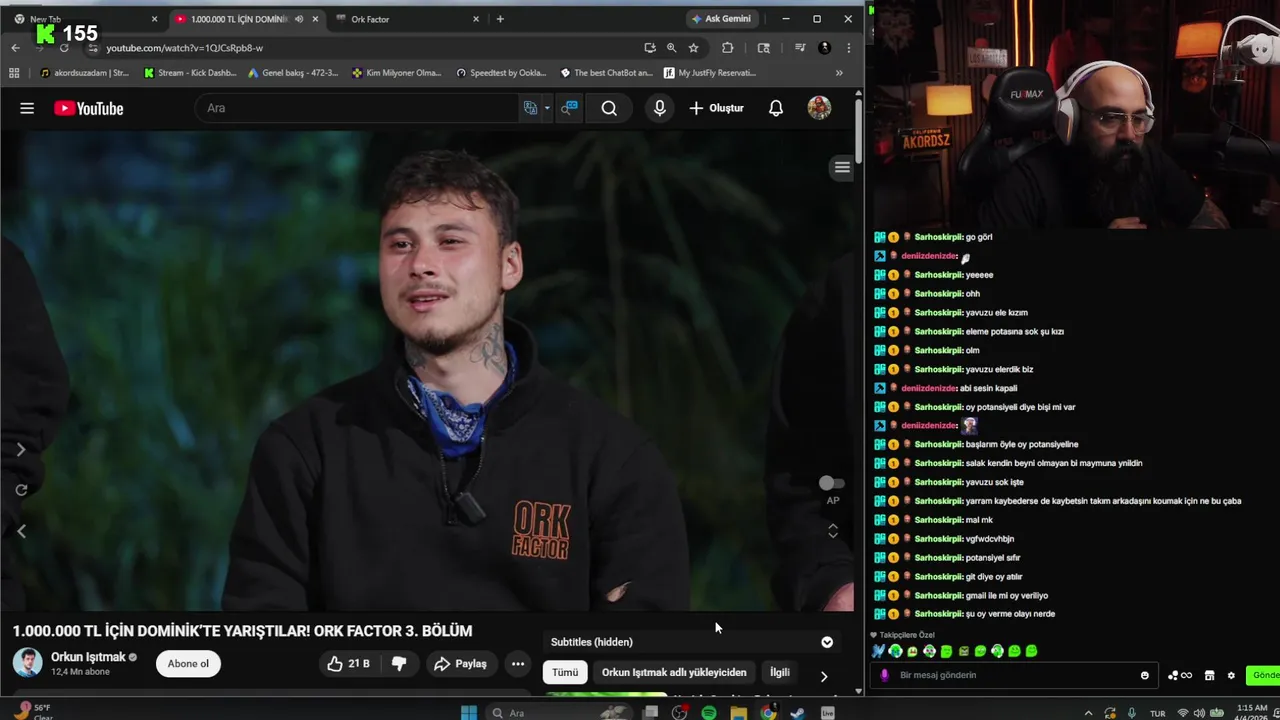
Task: Click the replay circular arrow on the video
Action: coord(21,489)
